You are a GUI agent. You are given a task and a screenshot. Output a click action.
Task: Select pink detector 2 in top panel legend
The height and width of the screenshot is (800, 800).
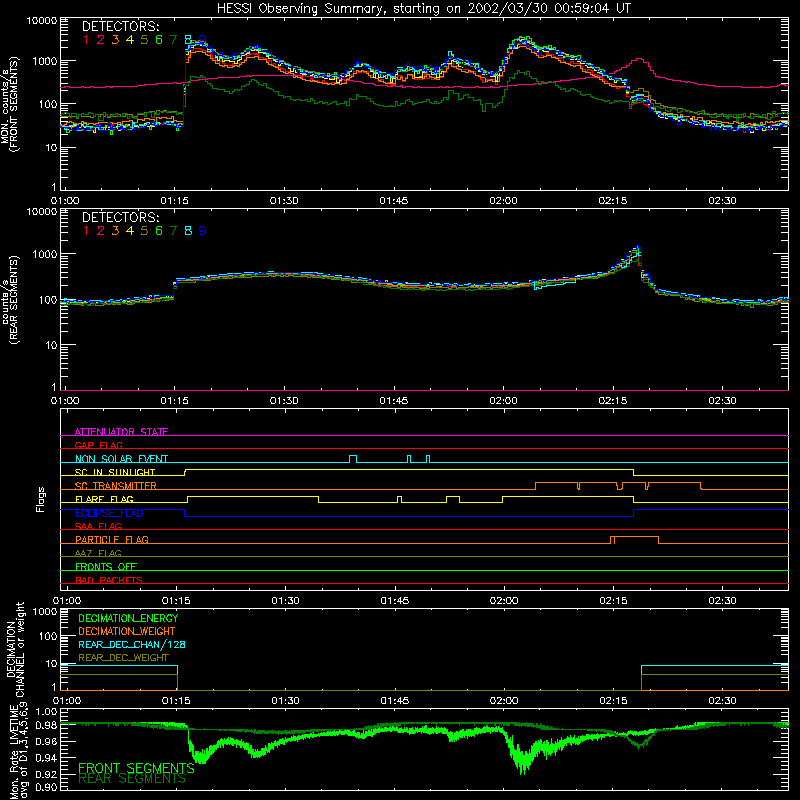(x=101, y=40)
